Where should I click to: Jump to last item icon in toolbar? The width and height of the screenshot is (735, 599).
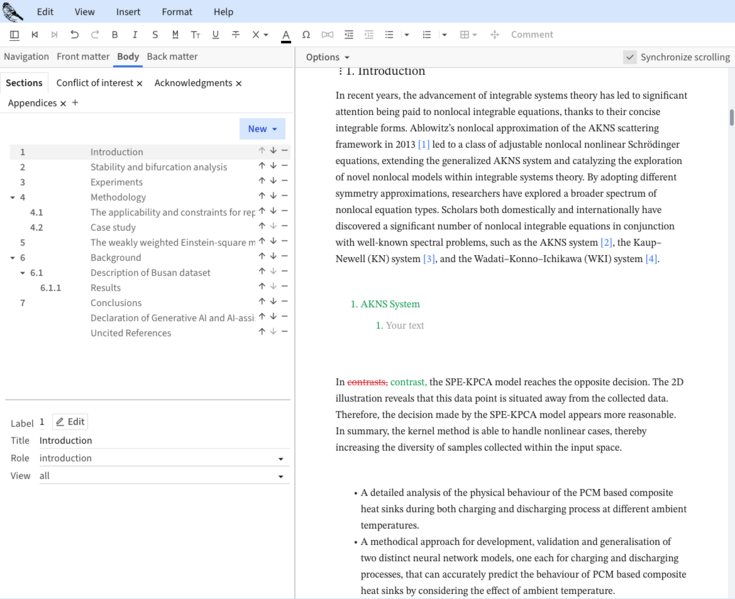54,35
